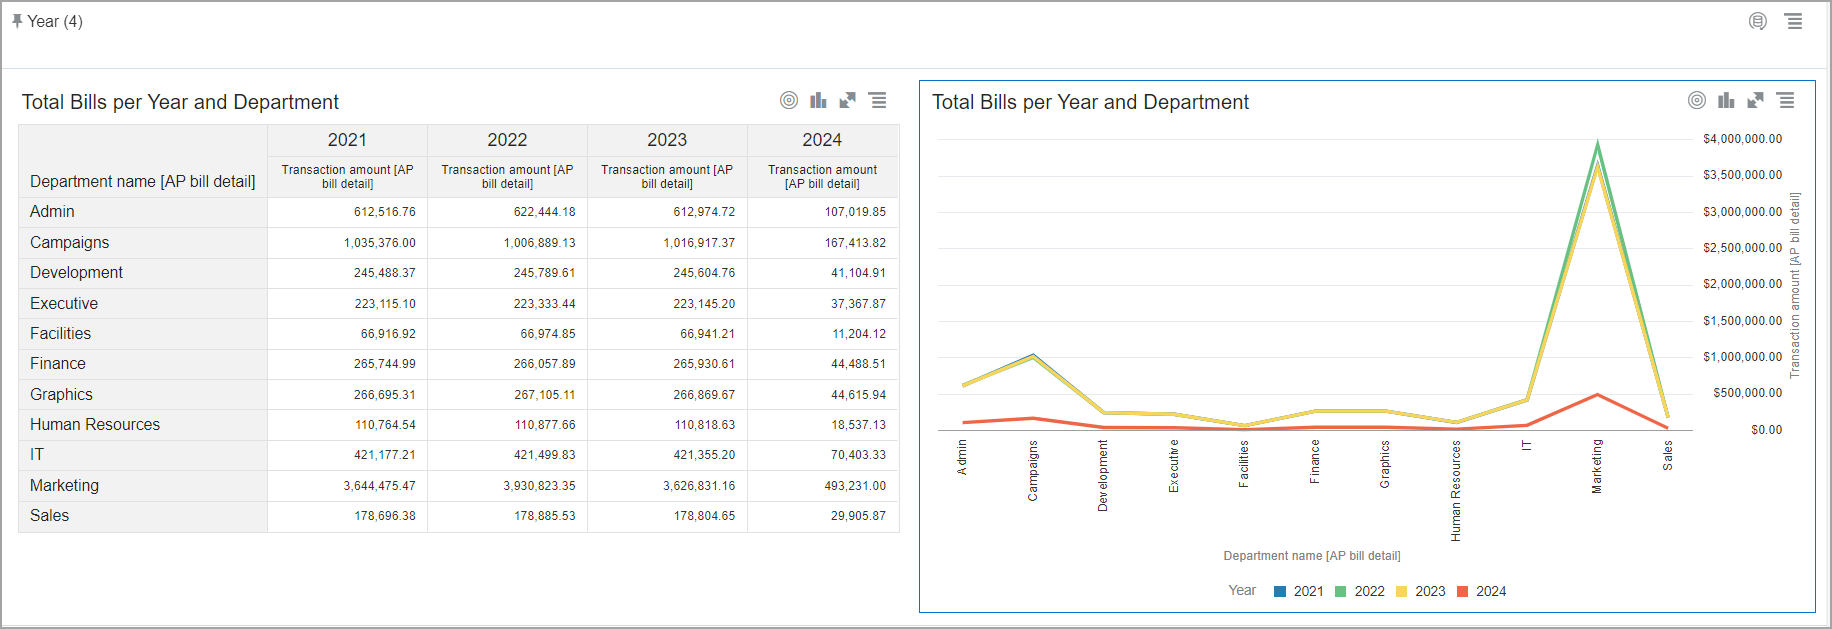Open the table panel's hamburger menu
1832x629 pixels.
[x=877, y=100]
